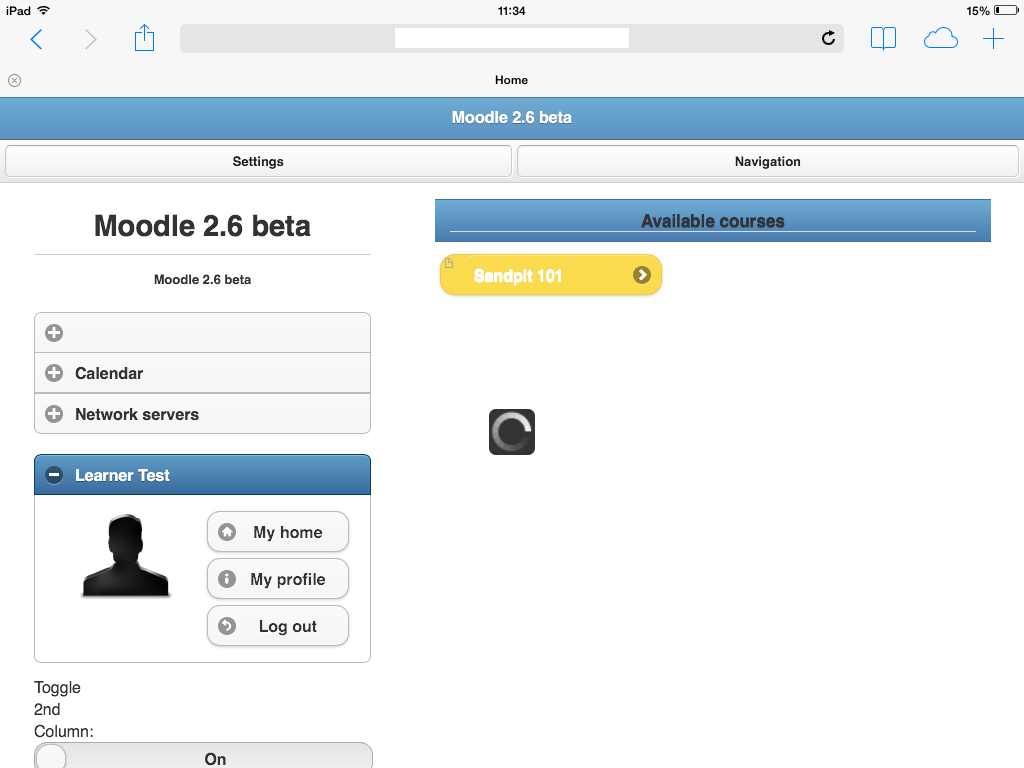This screenshot has width=1024, height=768.
Task: Click the Log out button
Action: click(278, 626)
